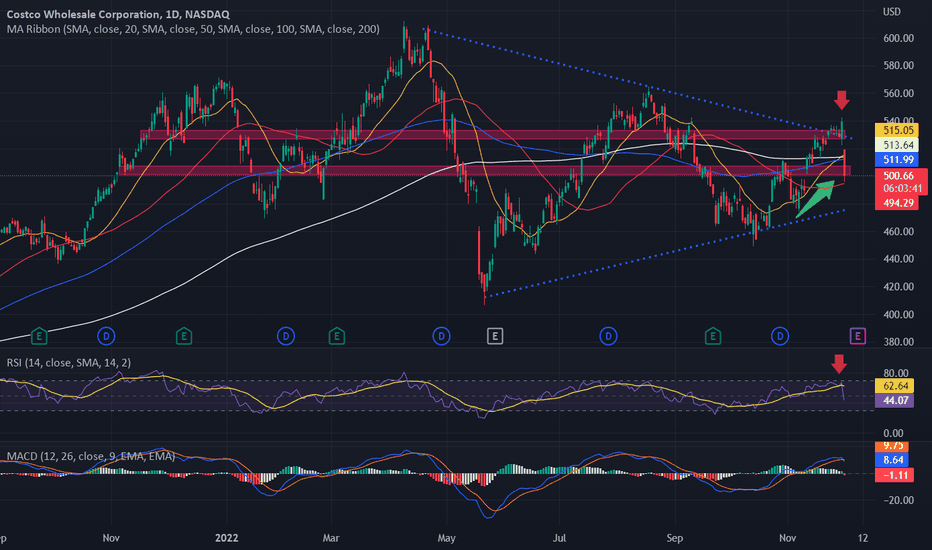The width and height of the screenshot is (932, 550).
Task: Click the May label on the time axis
Action: coord(446,538)
